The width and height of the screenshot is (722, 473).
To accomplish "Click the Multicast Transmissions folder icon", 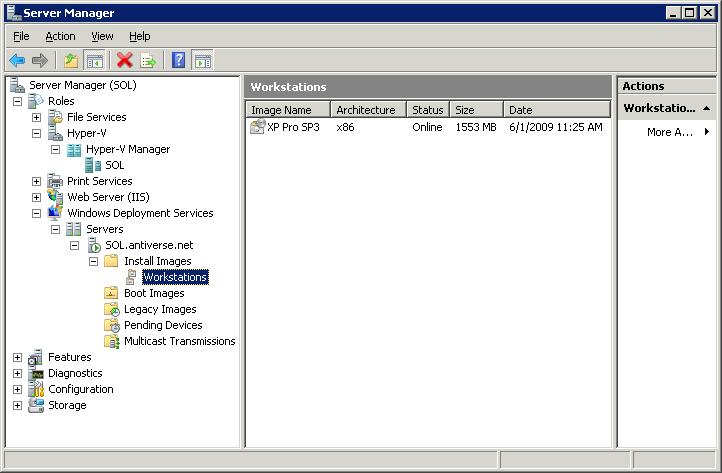I will pos(112,341).
